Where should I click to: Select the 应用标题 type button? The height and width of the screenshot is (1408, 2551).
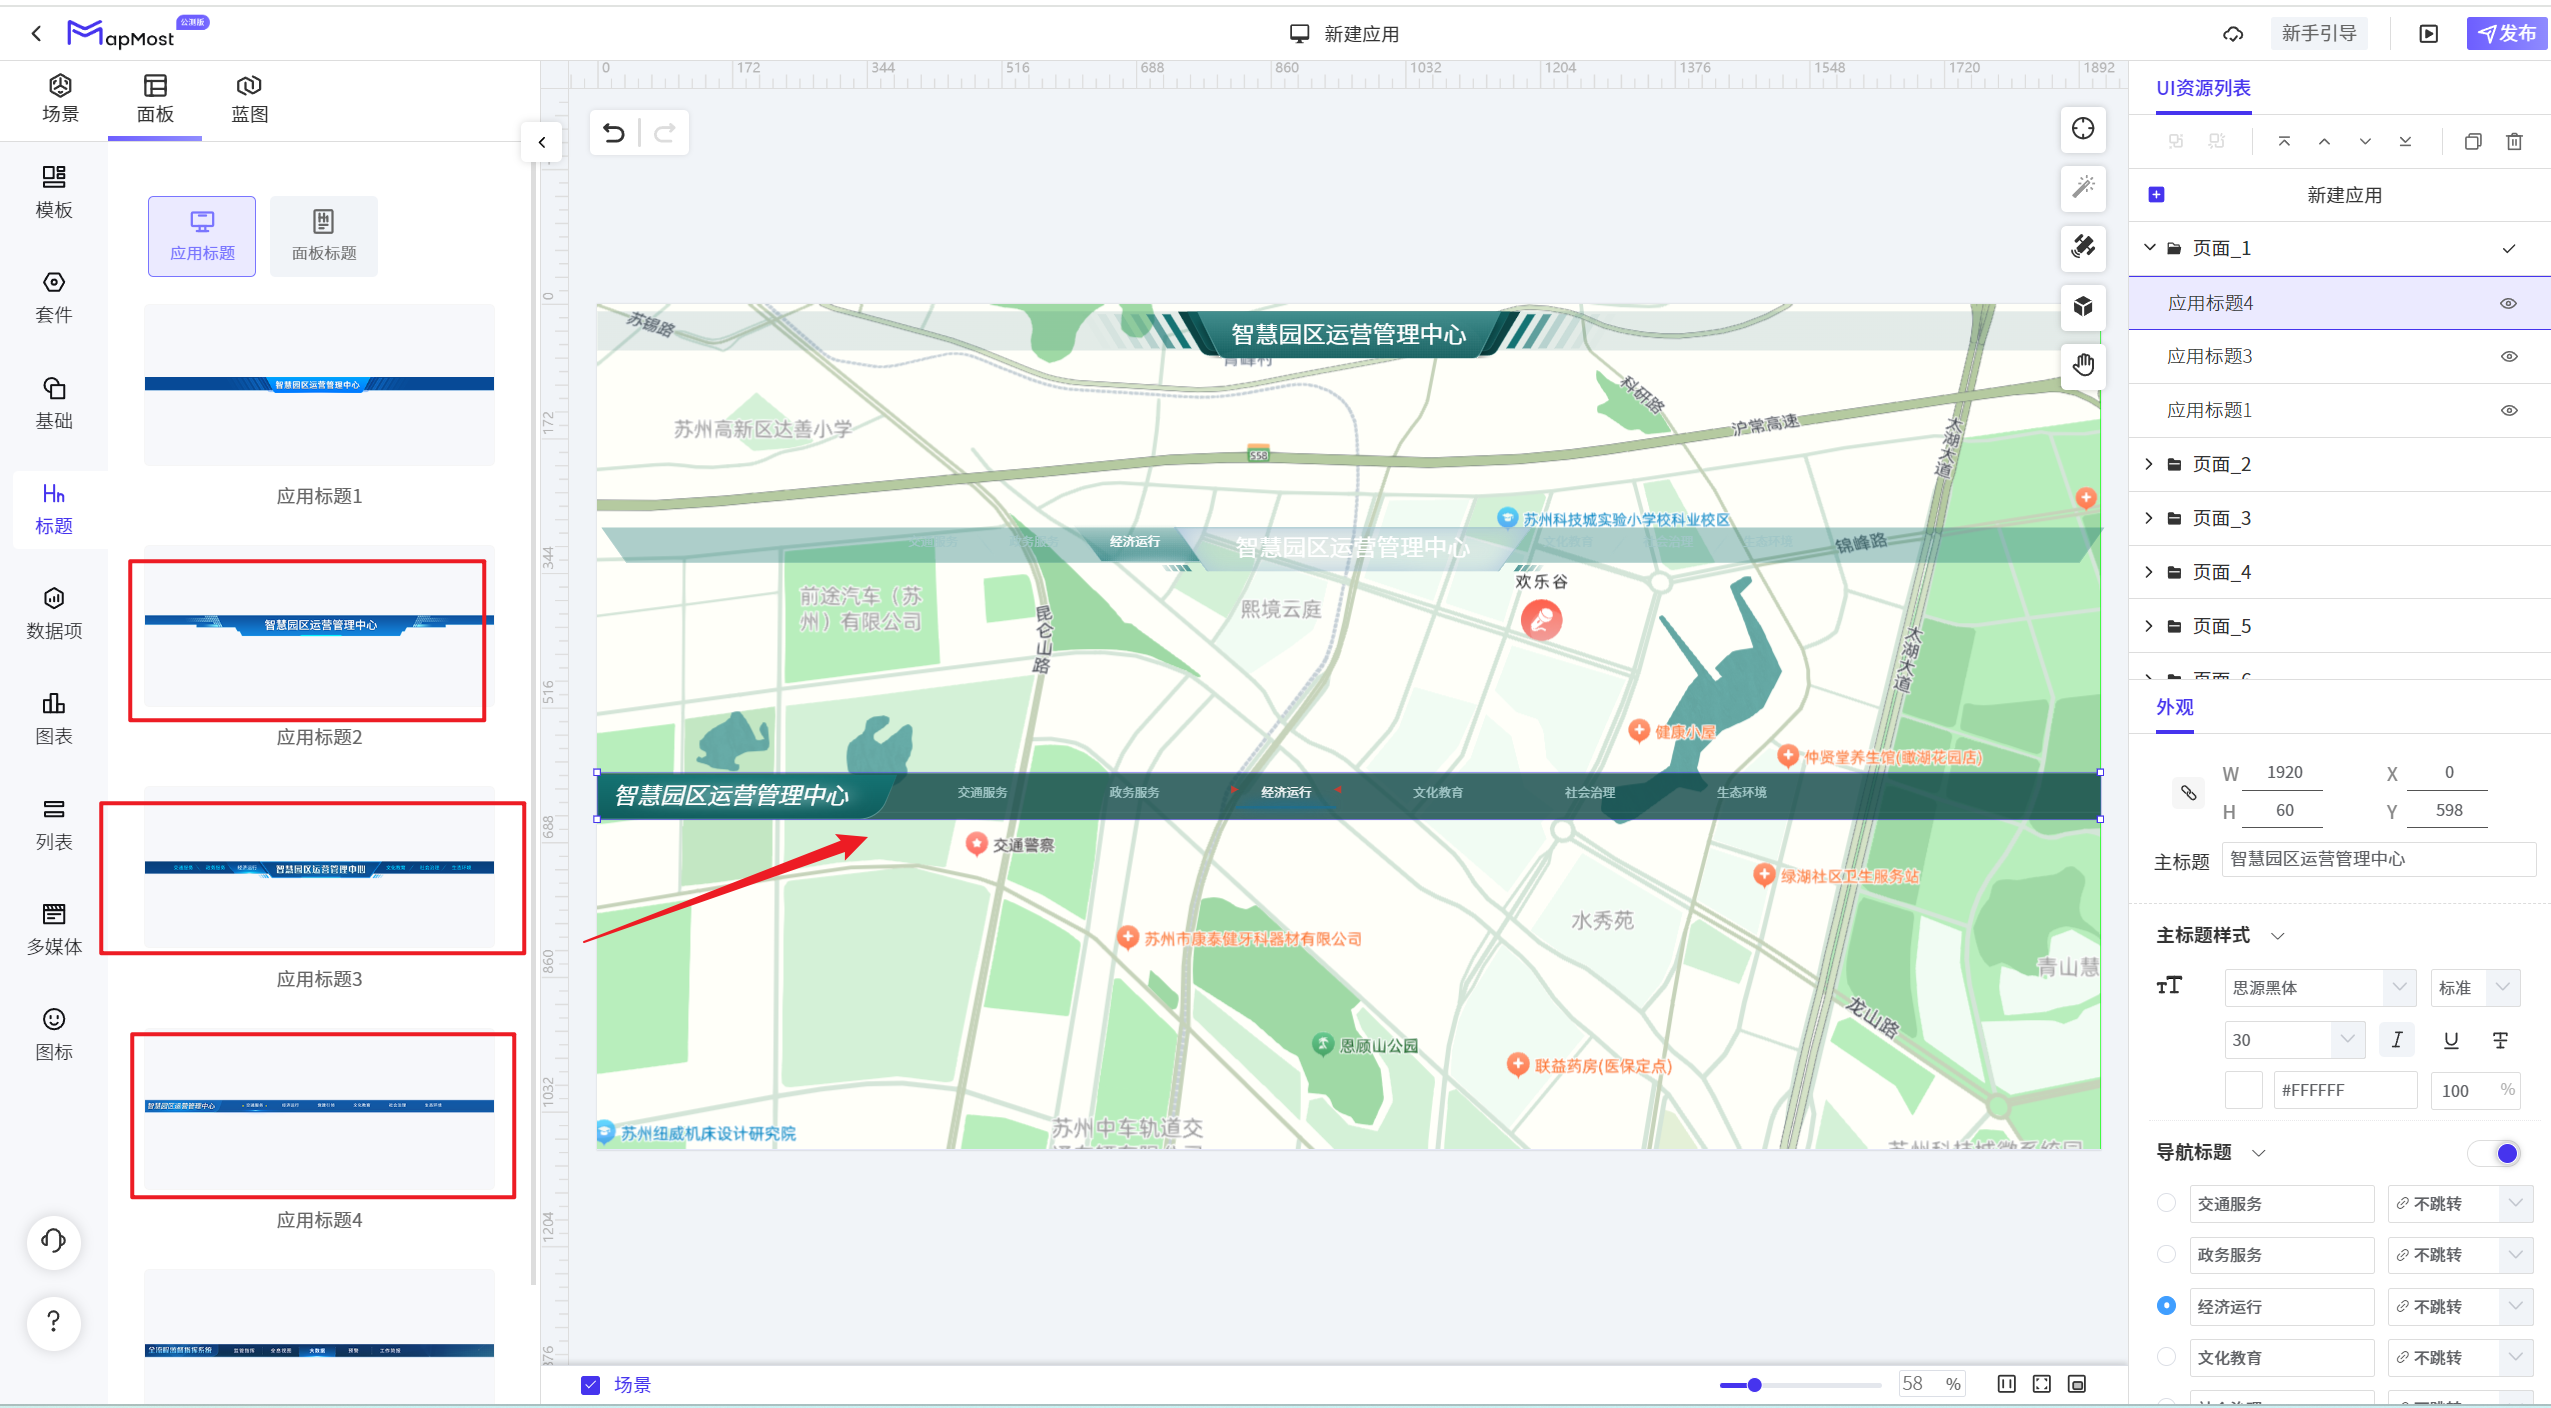(202, 236)
